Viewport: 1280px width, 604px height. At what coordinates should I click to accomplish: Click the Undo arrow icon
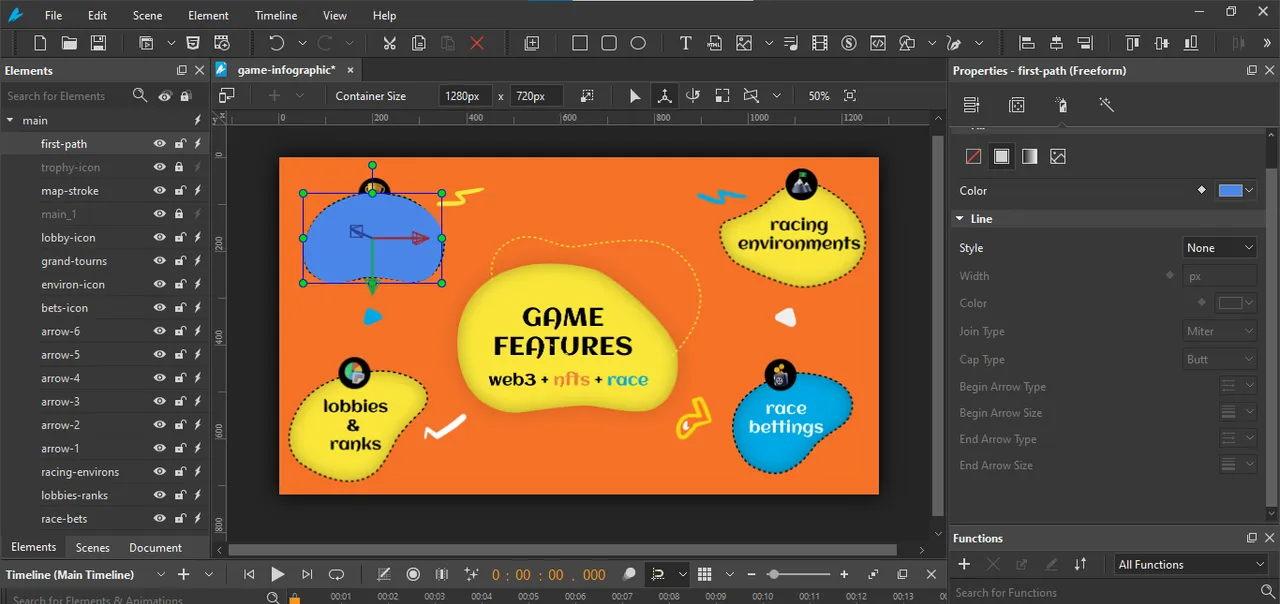click(276, 43)
